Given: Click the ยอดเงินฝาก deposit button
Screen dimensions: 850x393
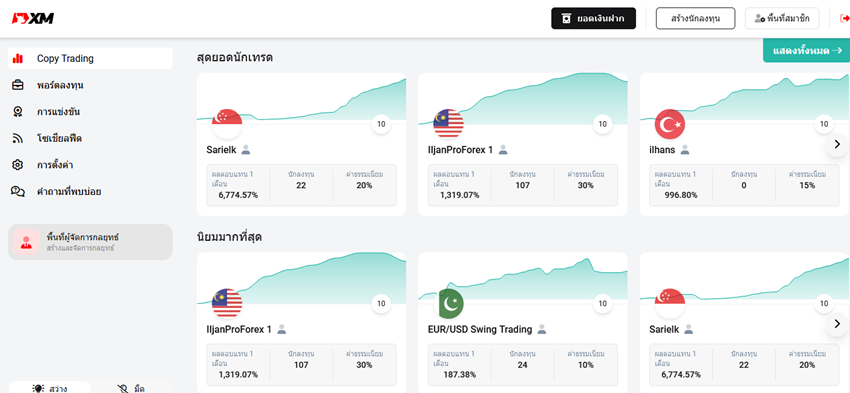Looking at the screenshot, I should coord(593,18).
